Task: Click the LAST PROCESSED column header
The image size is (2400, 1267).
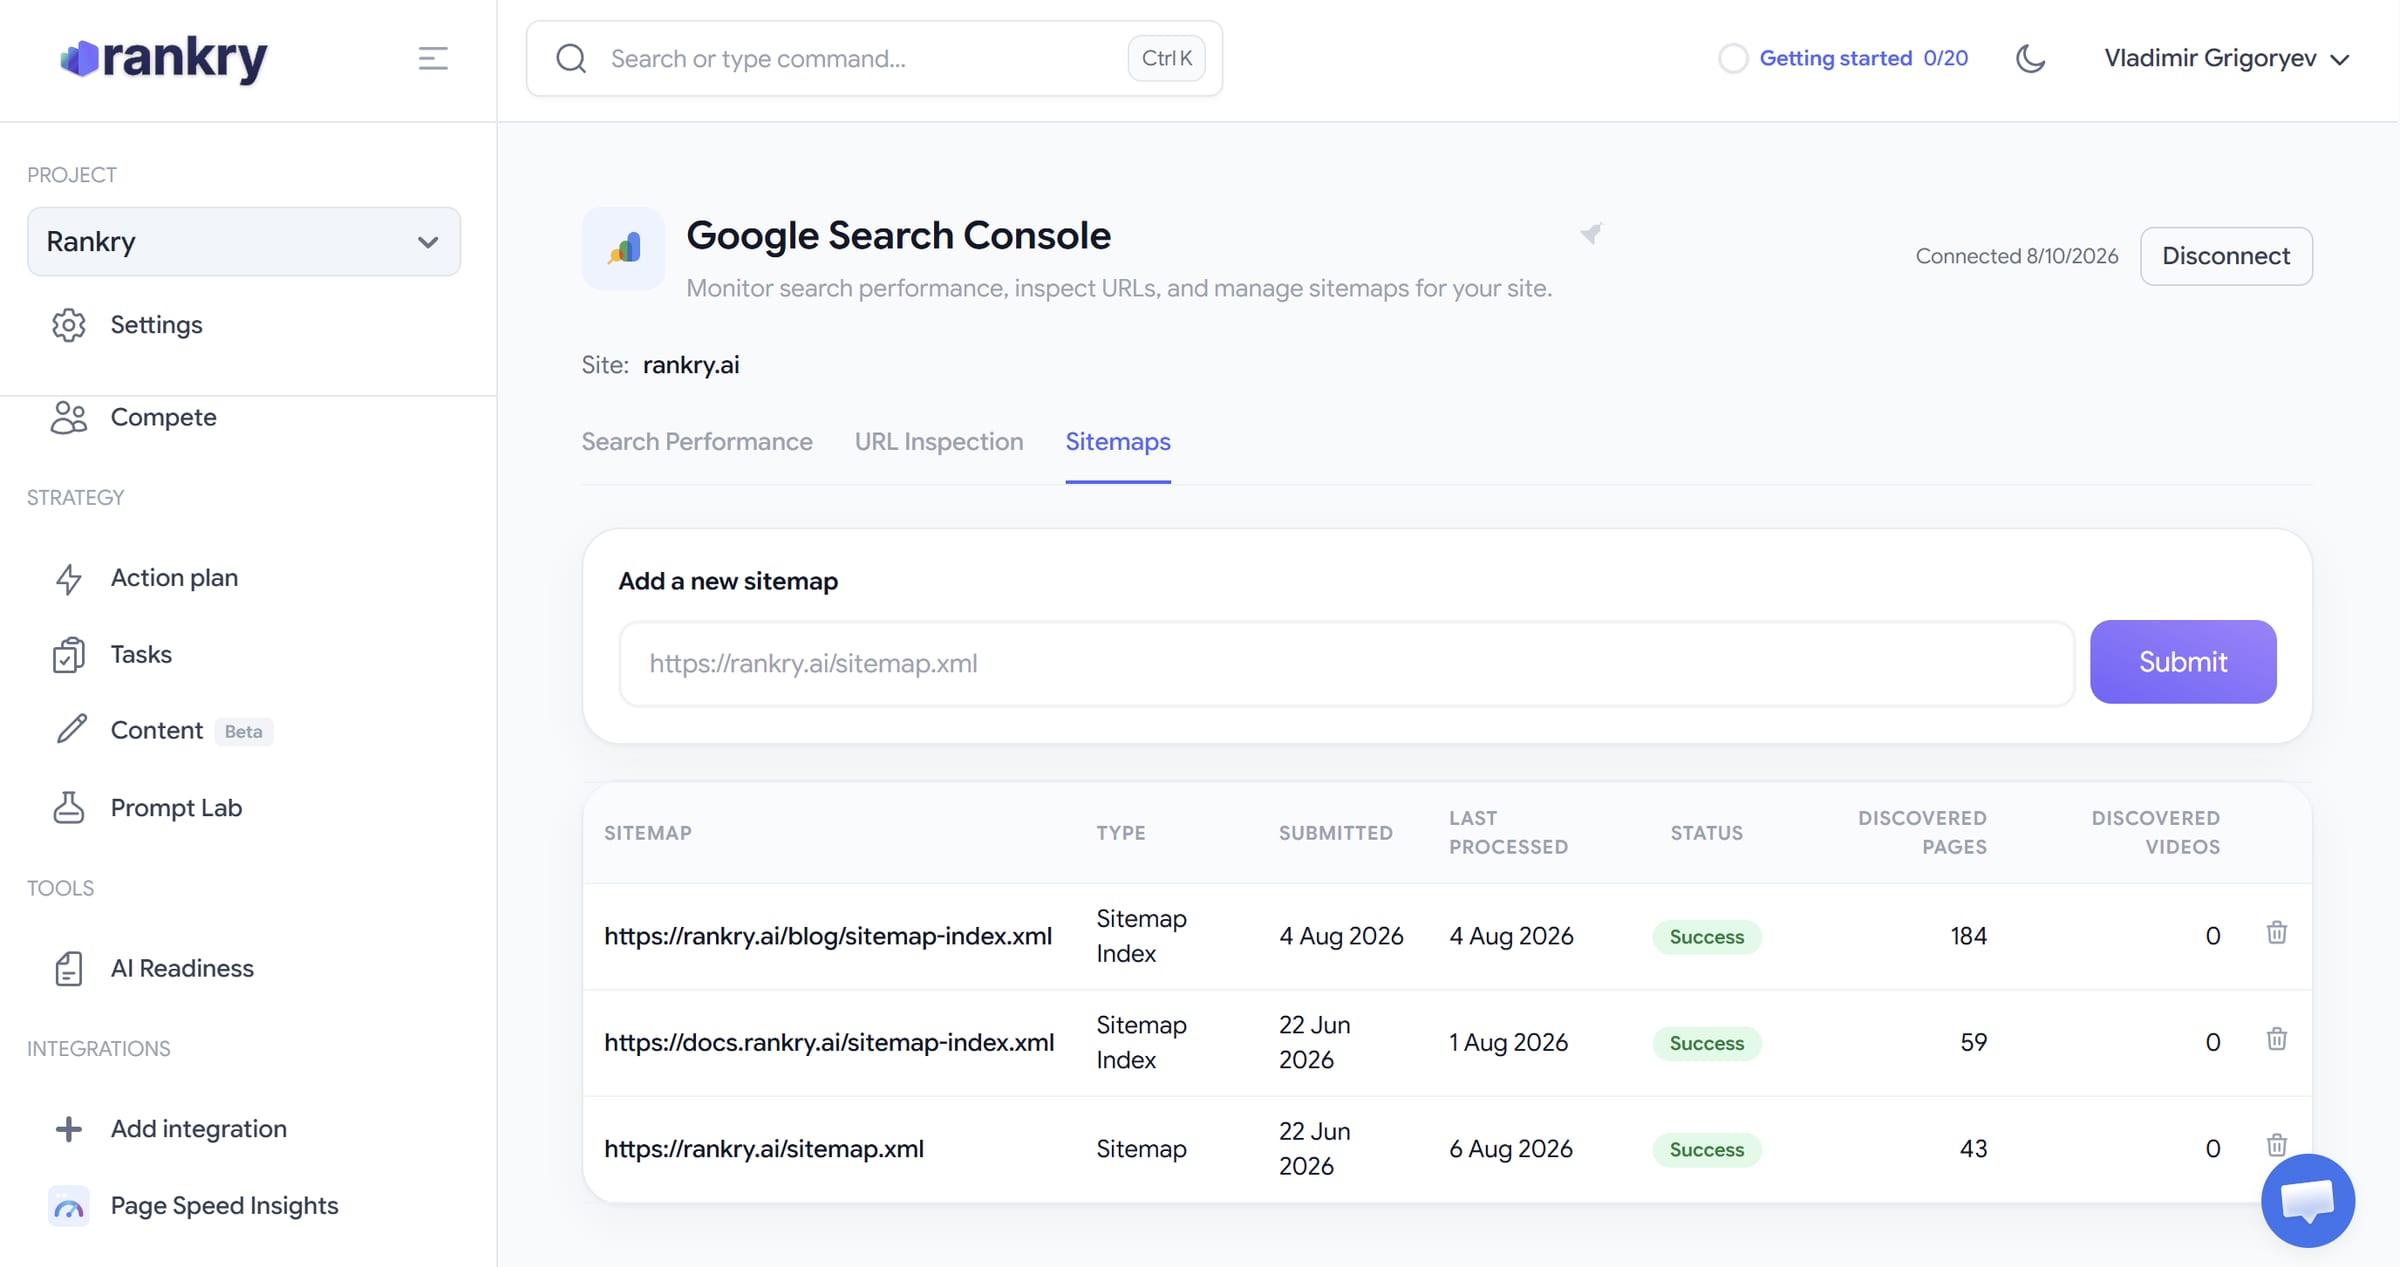Action: (x=1508, y=832)
